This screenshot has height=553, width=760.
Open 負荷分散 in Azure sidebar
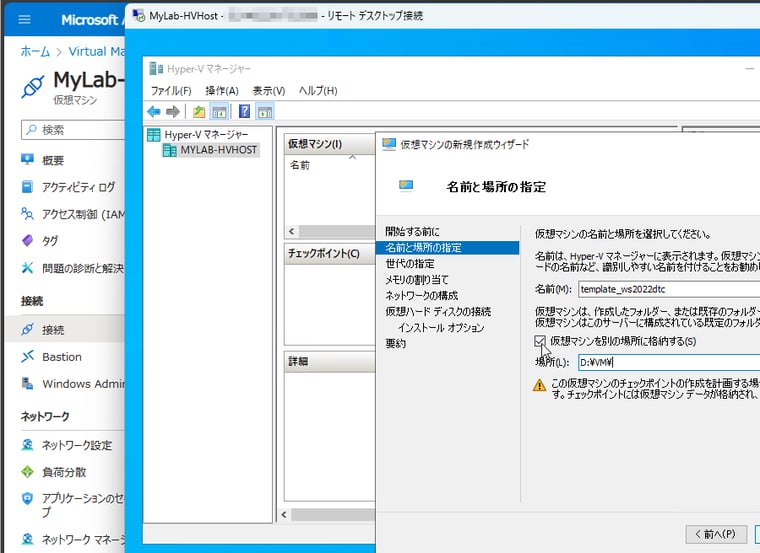point(64,472)
